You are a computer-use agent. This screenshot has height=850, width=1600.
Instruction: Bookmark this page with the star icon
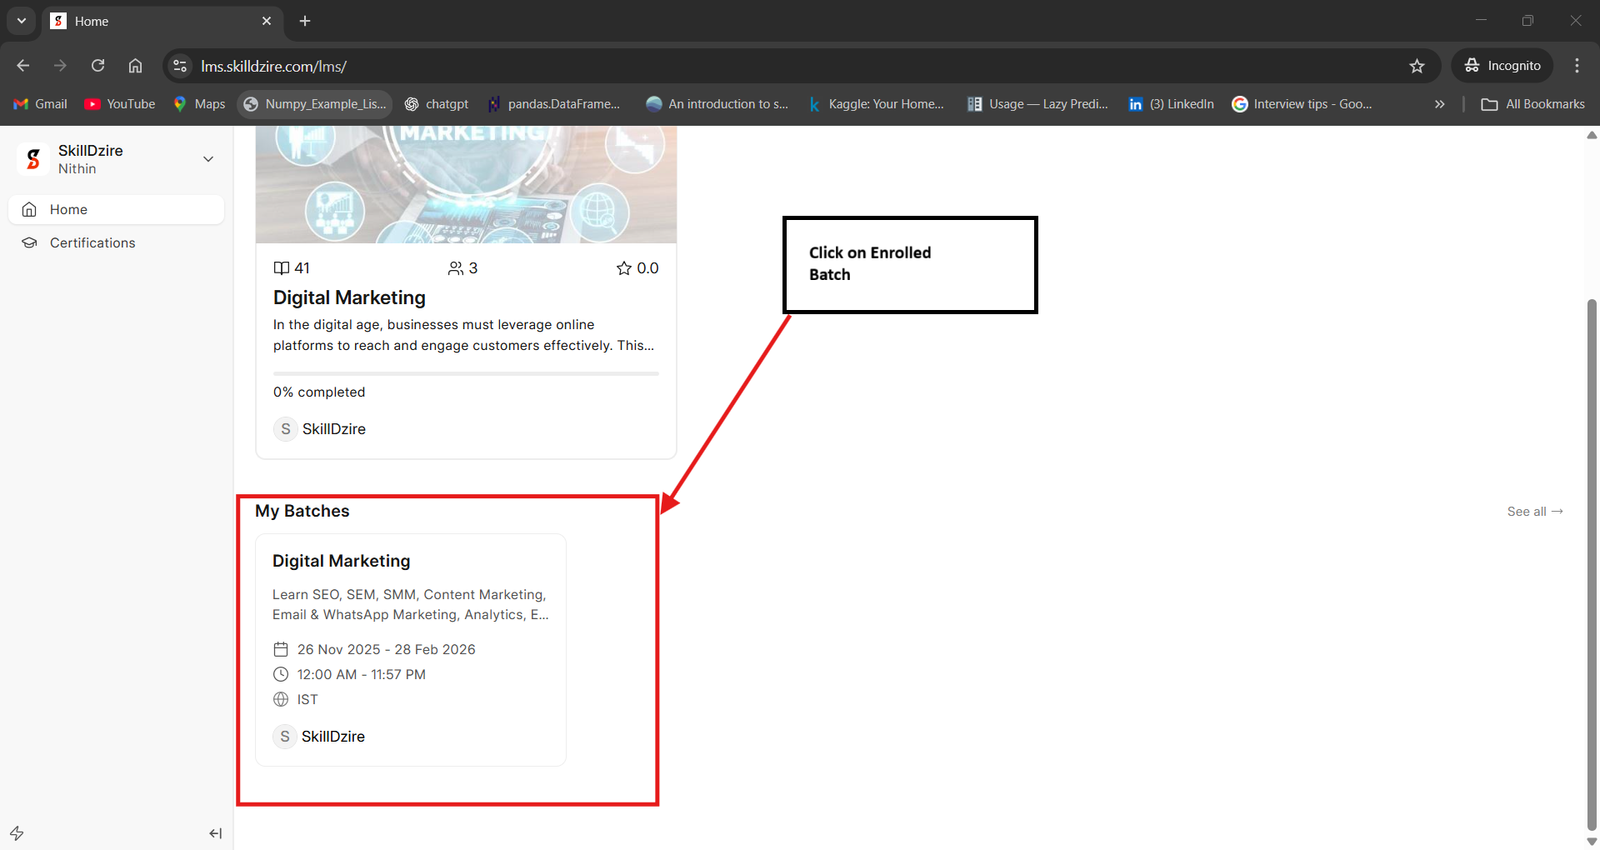point(1416,66)
